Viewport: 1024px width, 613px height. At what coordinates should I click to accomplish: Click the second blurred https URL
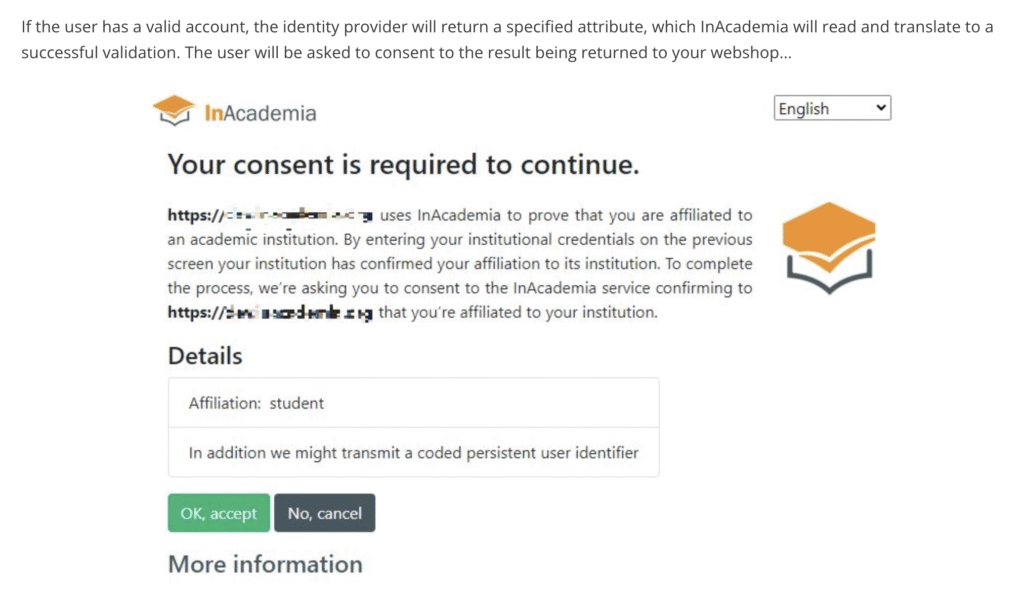(x=271, y=312)
